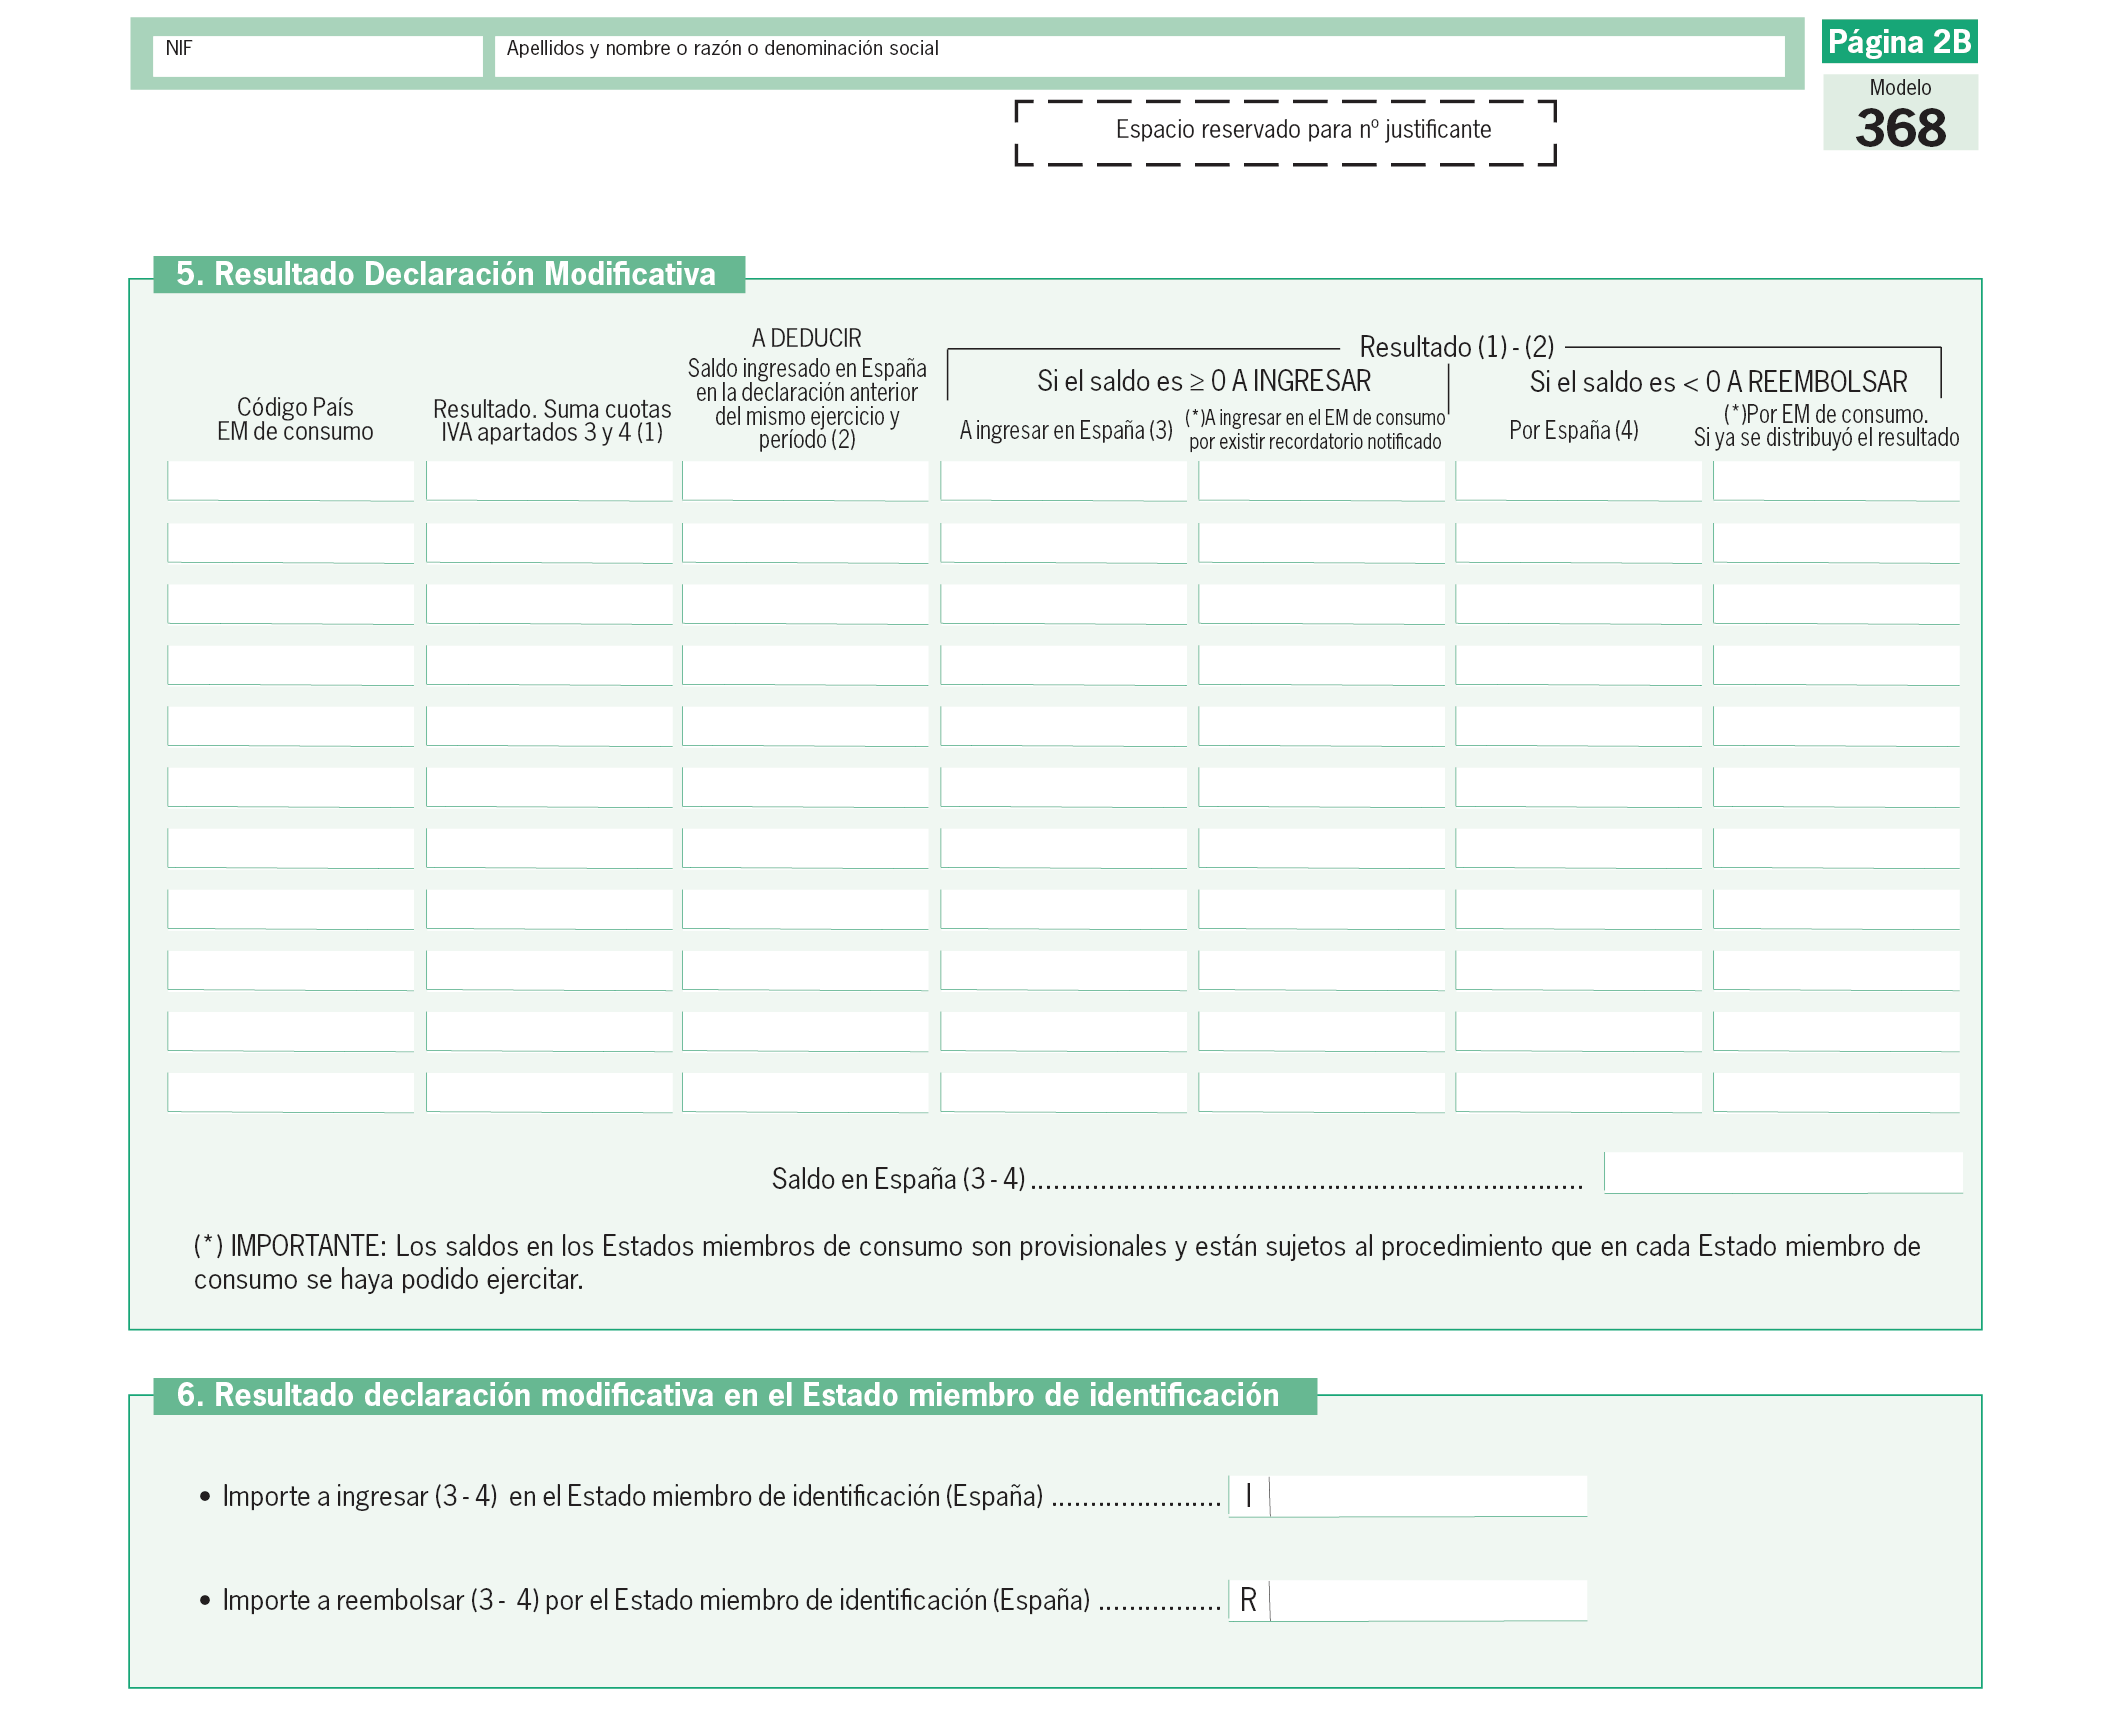
Task: Focus first-row A ingresar en España (3) cell
Action: pos(1063,481)
